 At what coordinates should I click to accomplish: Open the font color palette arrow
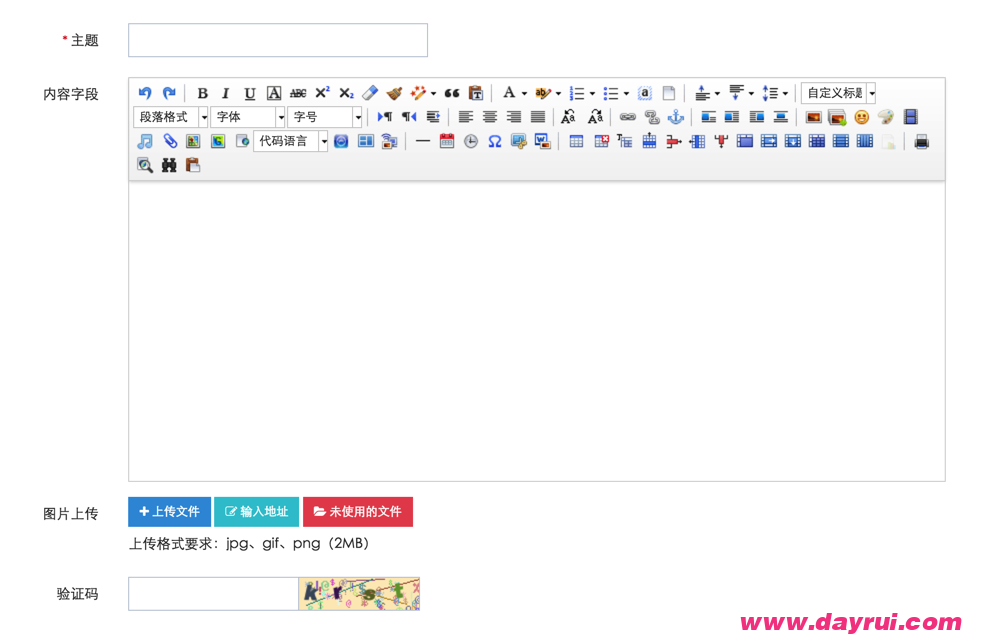(524, 93)
